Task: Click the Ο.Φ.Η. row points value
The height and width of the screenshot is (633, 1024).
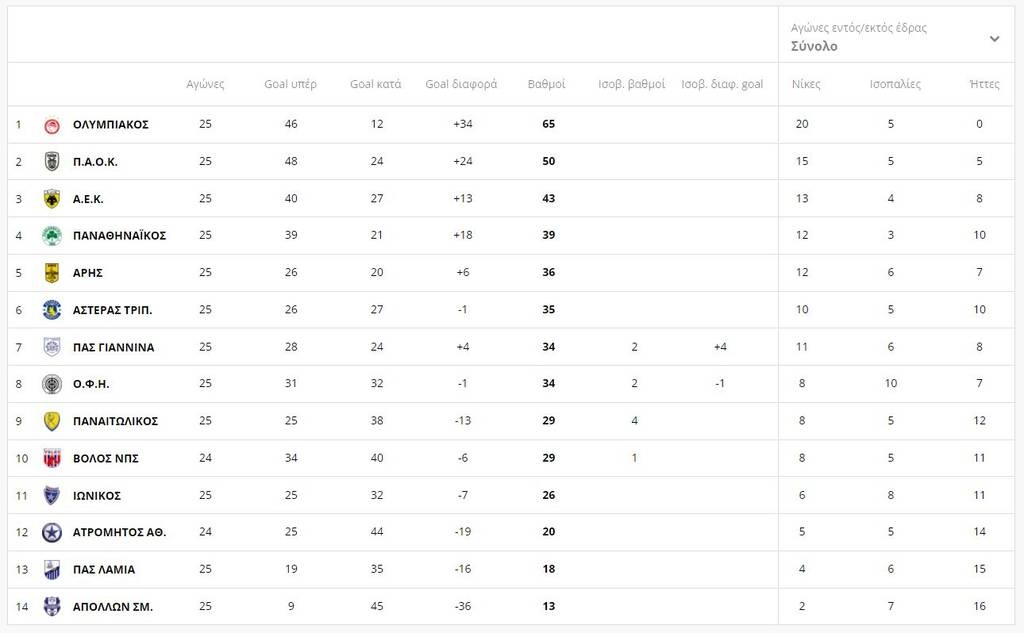Action: tap(548, 384)
